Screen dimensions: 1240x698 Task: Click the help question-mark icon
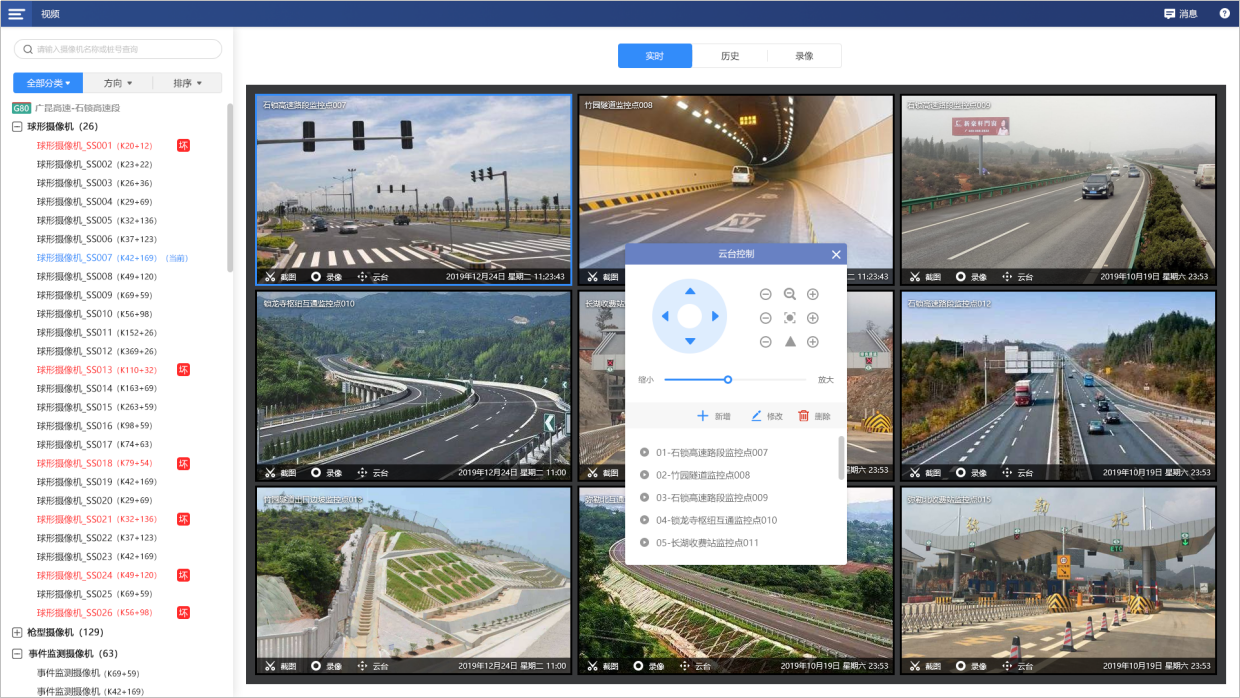pos(1224,14)
